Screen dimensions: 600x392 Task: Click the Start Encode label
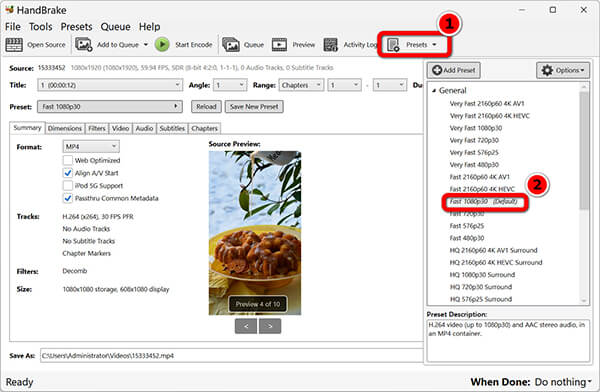tap(194, 45)
